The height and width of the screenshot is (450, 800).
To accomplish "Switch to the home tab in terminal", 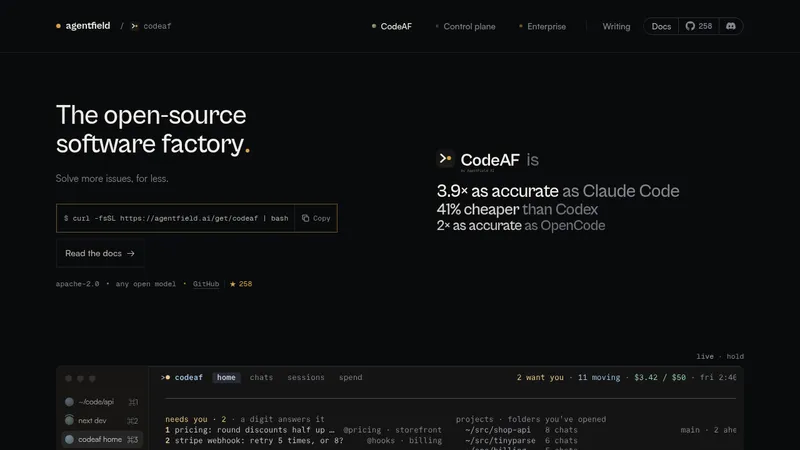I will [x=226, y=378].
